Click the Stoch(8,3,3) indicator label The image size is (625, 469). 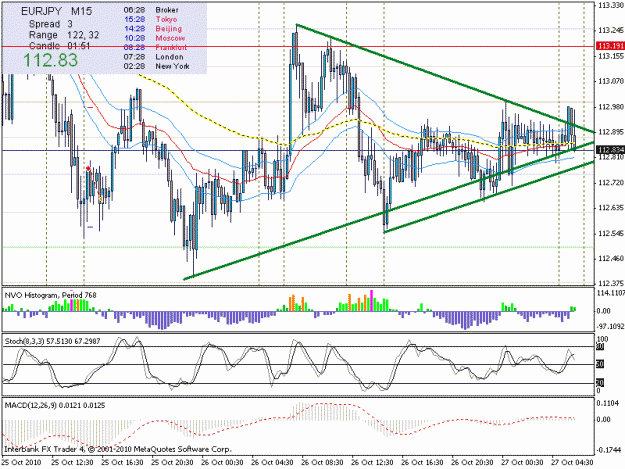tap(52, 341)
